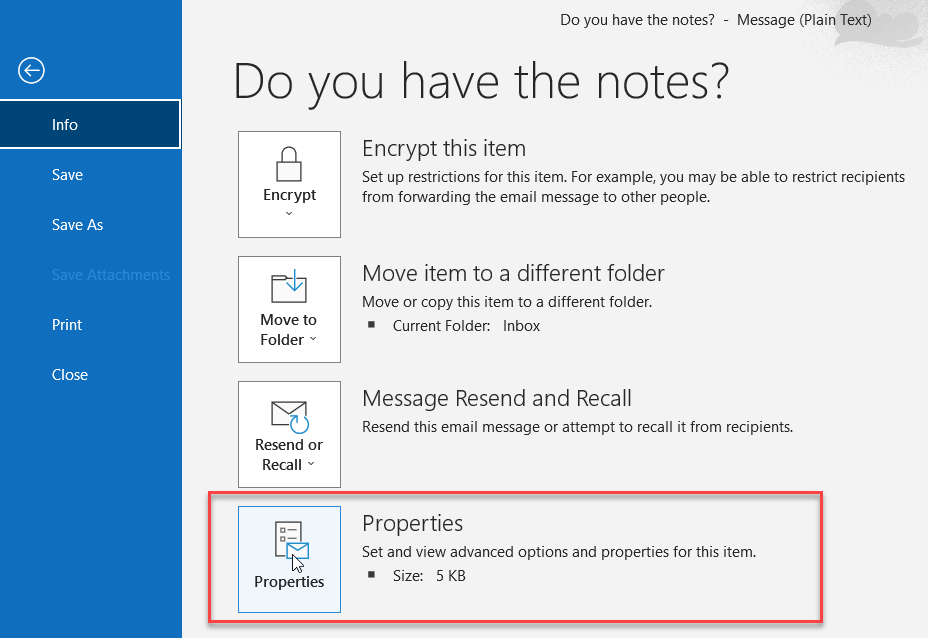Open Save As in the sidebar
Image resolution: width=928 pixels, height=638 pixels.
click(77, 225)
